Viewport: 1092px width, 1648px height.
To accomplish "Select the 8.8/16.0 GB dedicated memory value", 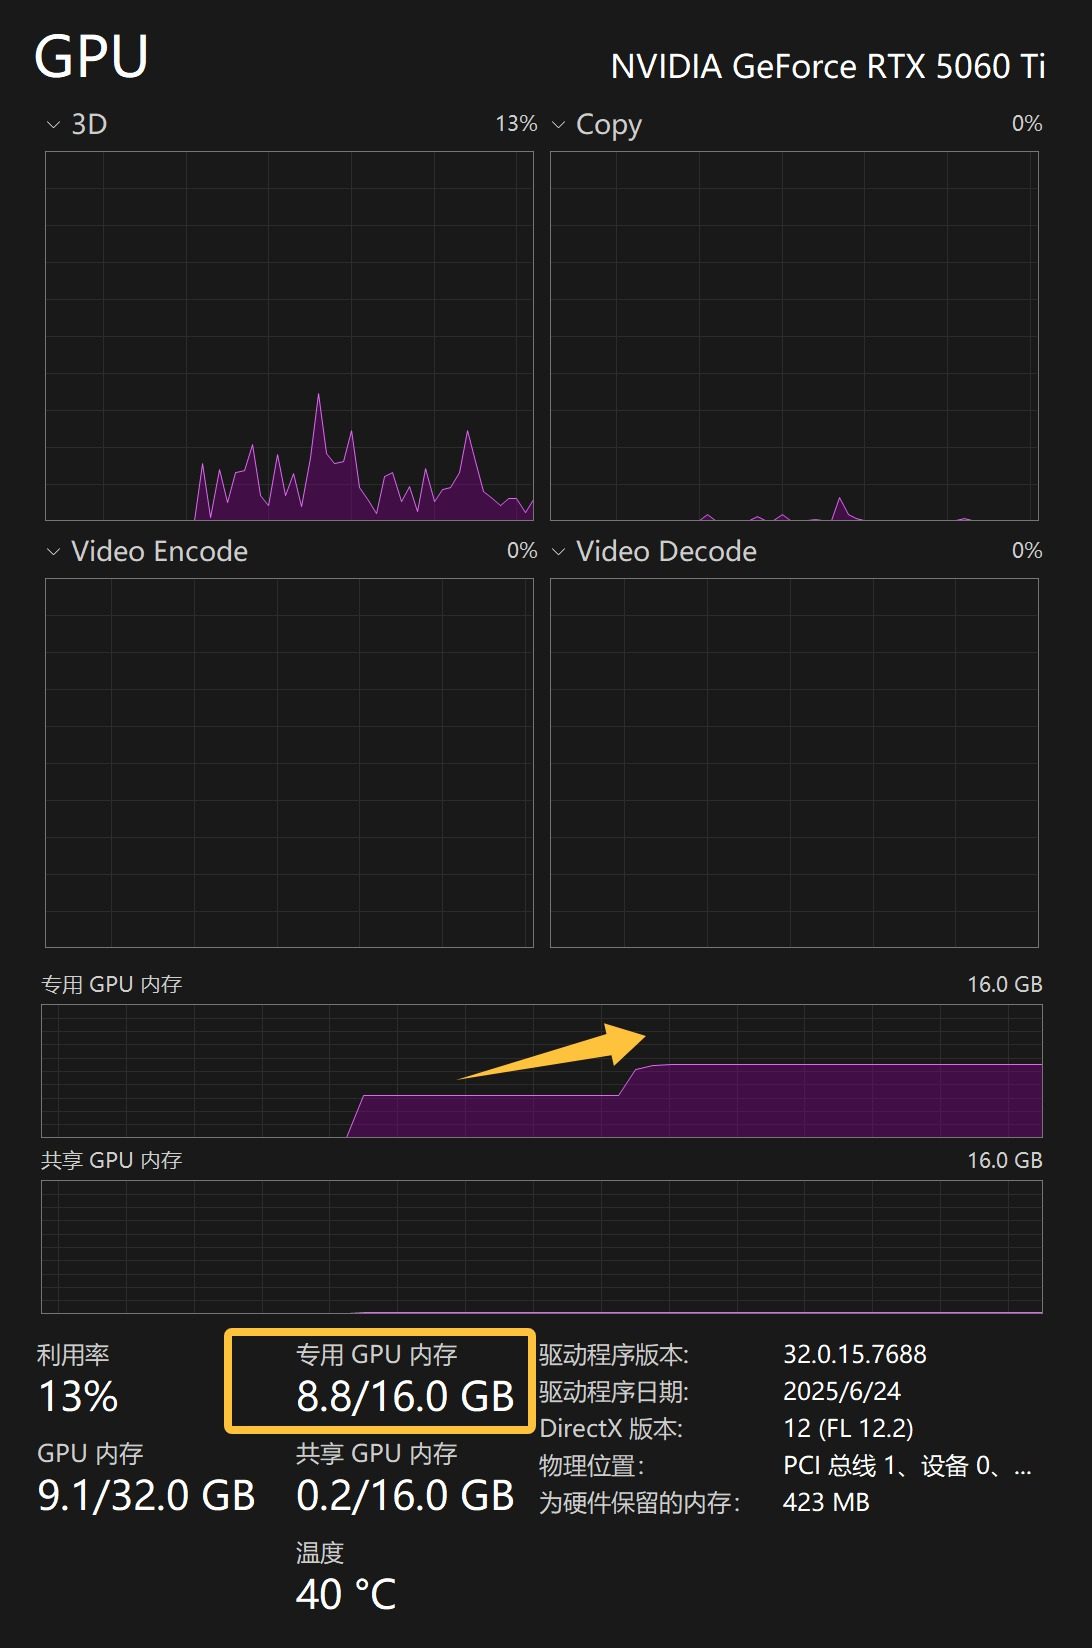I will click(x=405, y=1397).
